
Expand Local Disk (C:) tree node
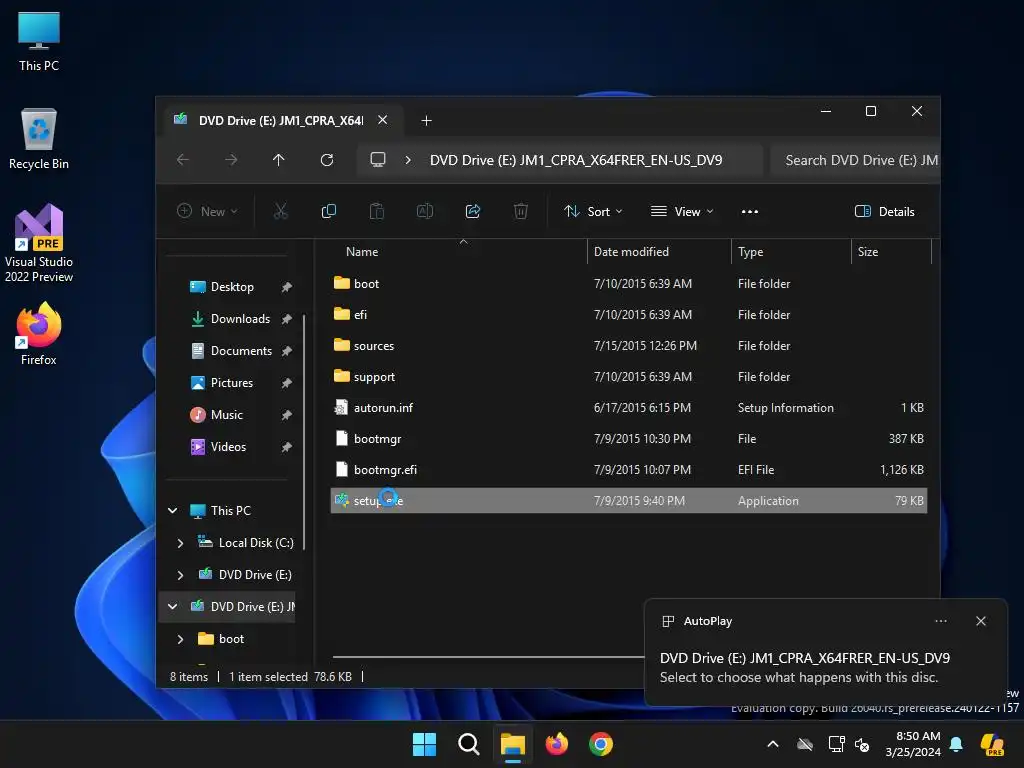(180, 543)
